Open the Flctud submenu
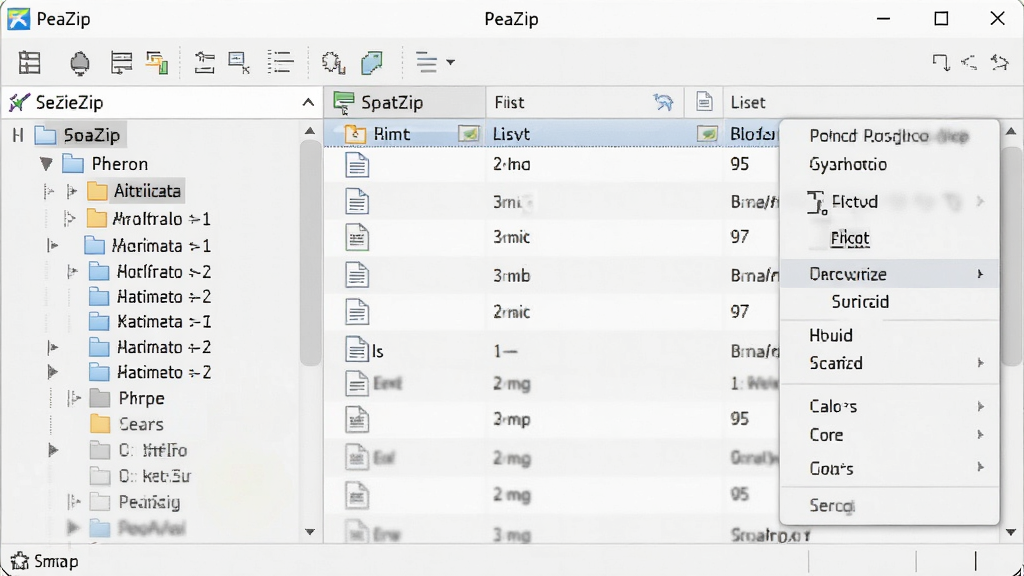The image size is (1024, 576). [889, 202]
